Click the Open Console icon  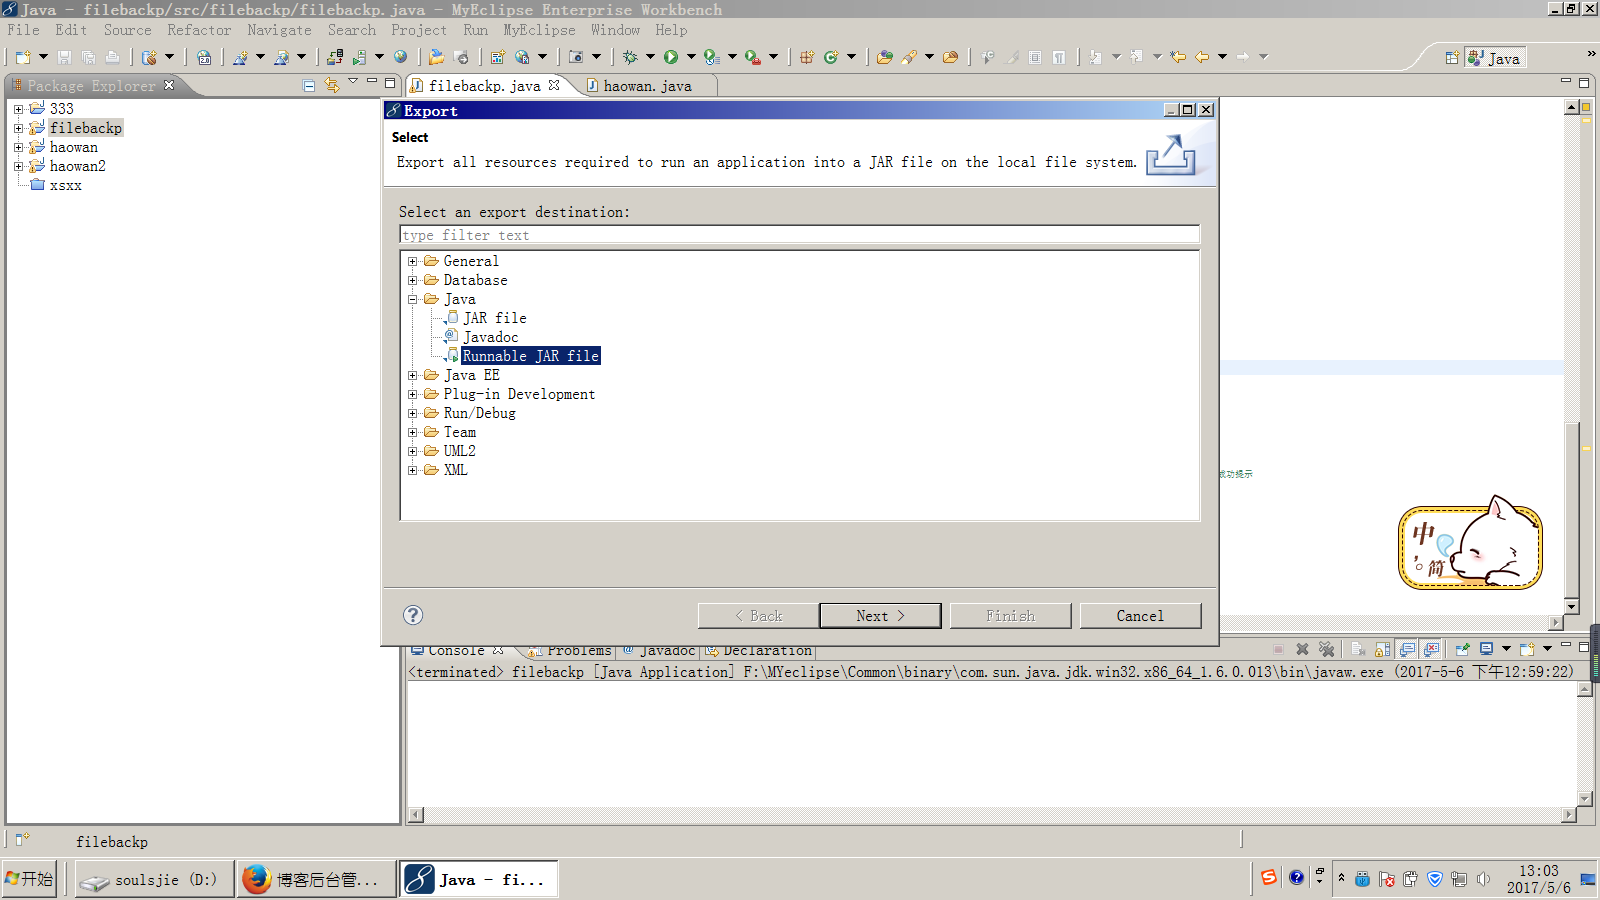[1527, 649]
